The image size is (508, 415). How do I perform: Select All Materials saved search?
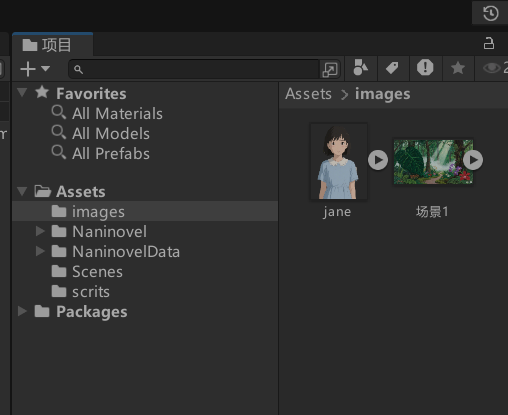pyautogui.click(x=107, y=113)
